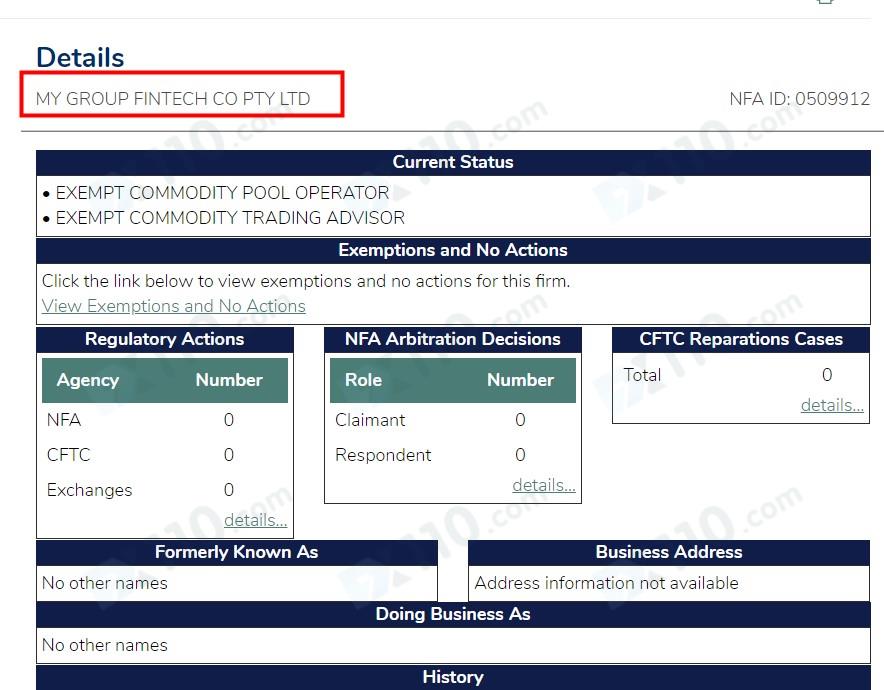
Task: Open View Exemptions and No Actions link
Action: click(x=174, y=306)
